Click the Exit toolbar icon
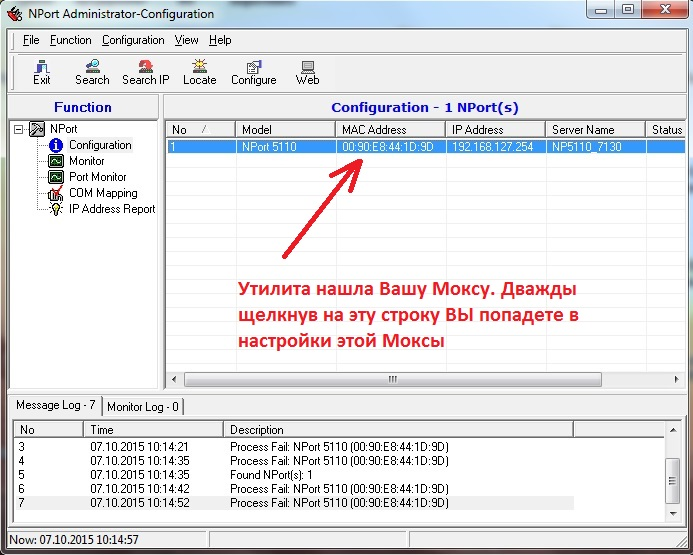The image size is (693, 555). click(42, 72)
